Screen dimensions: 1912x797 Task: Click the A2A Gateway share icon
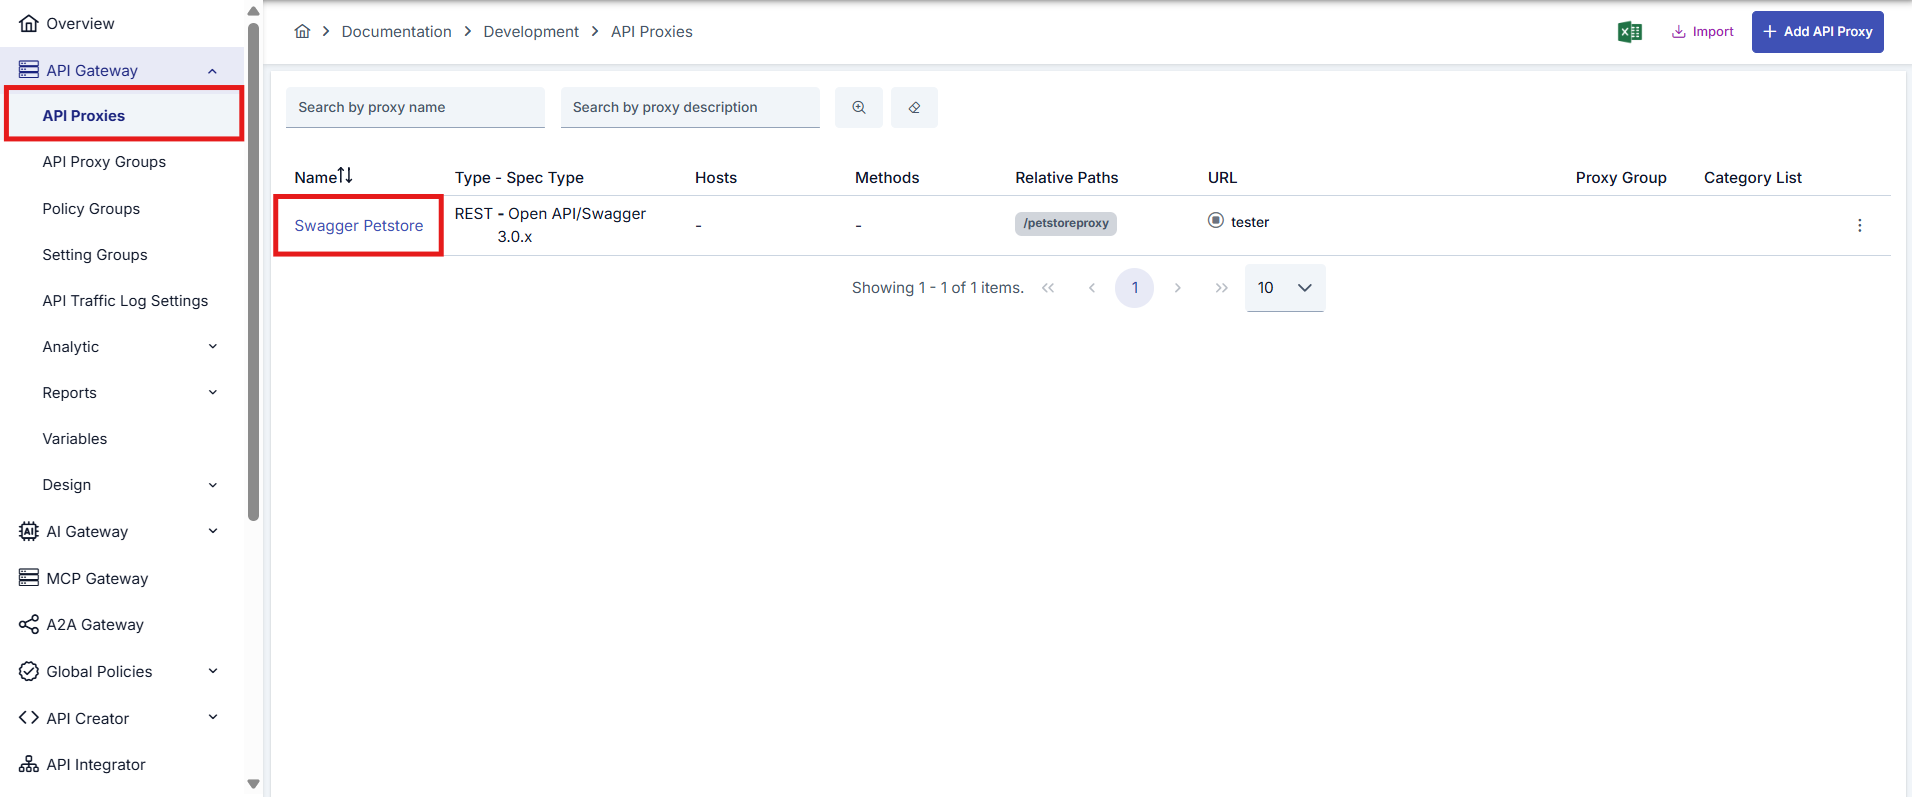pos(29,625)
